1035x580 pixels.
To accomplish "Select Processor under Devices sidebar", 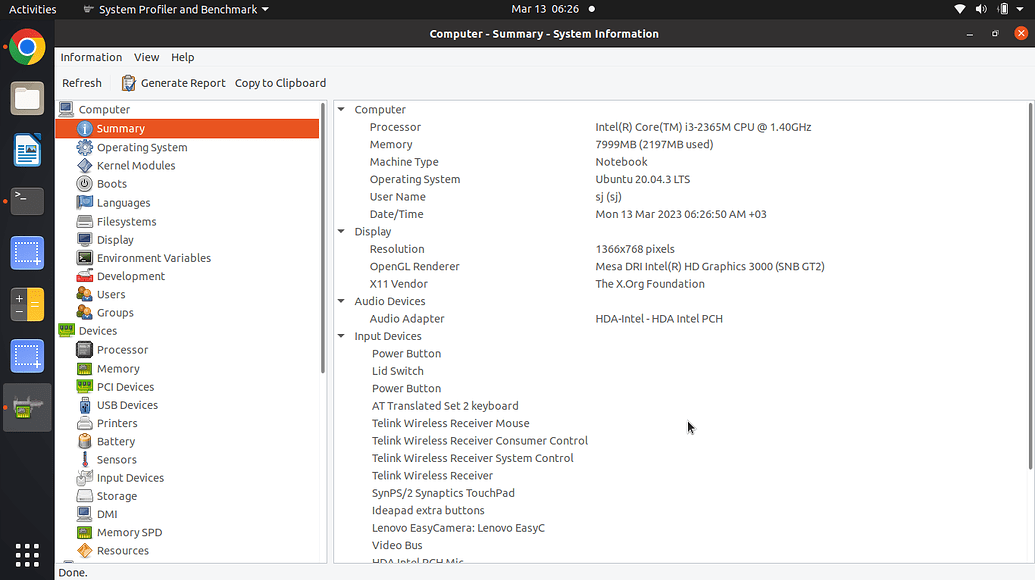I will (122, 349).
